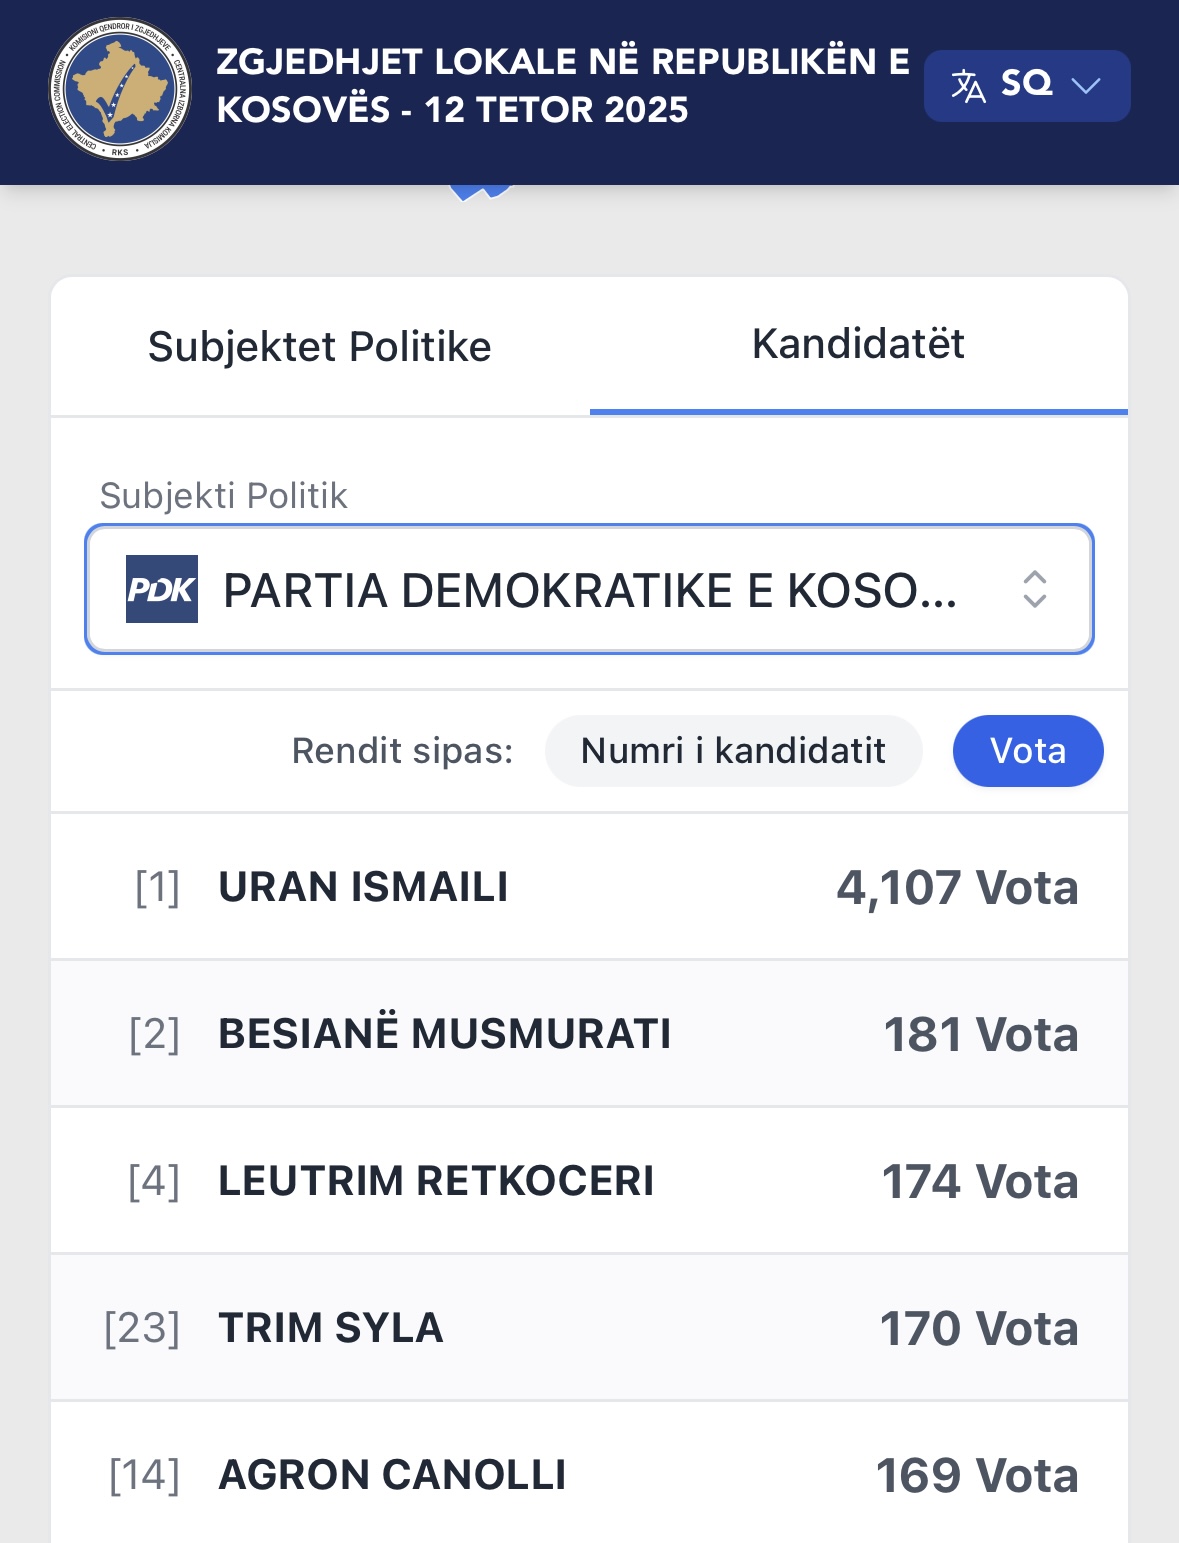Click the 4,107 Vota count
The height and width of the screenshot is (1543, 1179).
[x=957, y=888]
